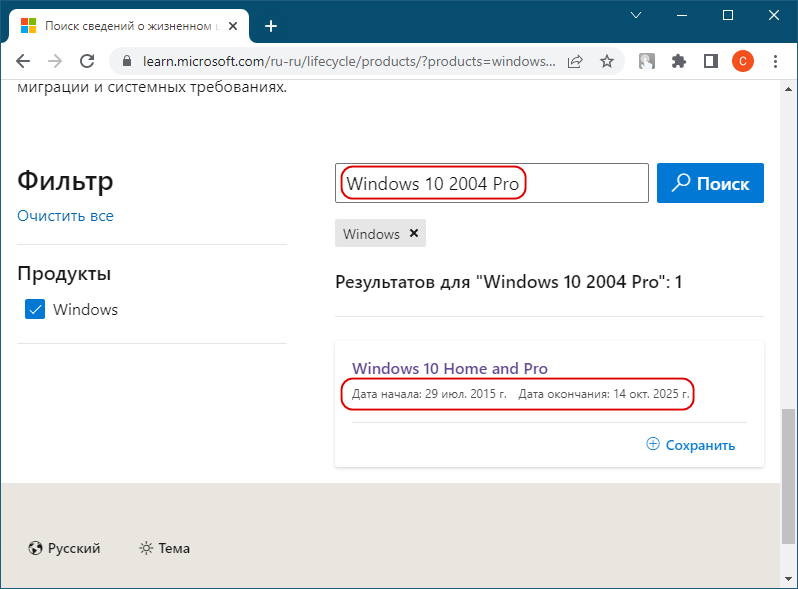Click Сохранить to save result

700,445
